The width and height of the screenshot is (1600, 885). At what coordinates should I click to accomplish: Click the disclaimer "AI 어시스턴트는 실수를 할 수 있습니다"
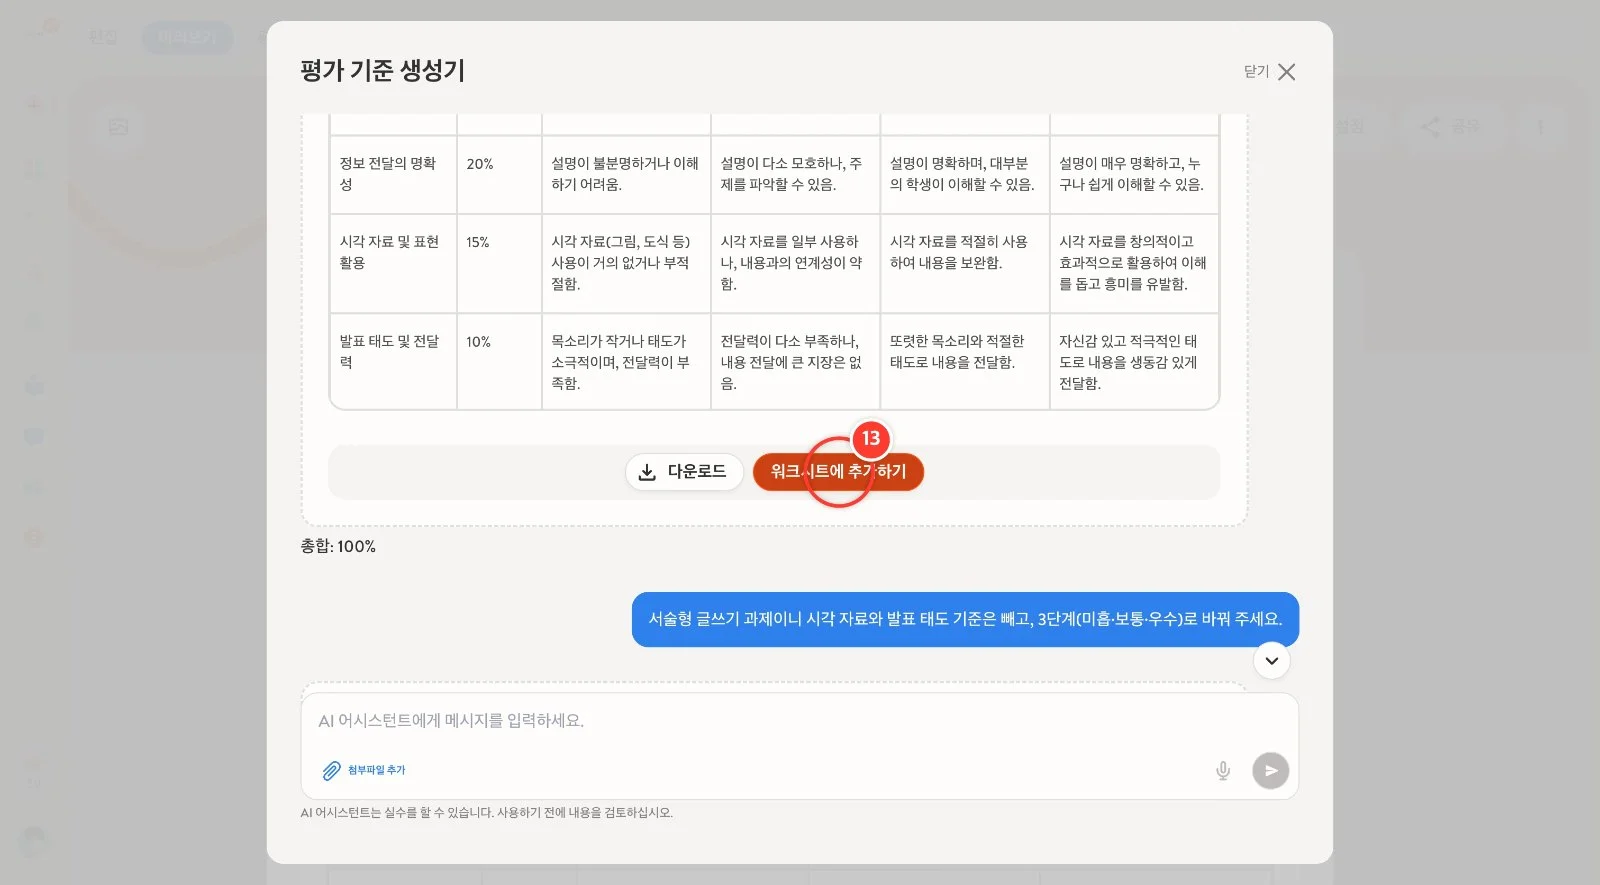point(487,813)
